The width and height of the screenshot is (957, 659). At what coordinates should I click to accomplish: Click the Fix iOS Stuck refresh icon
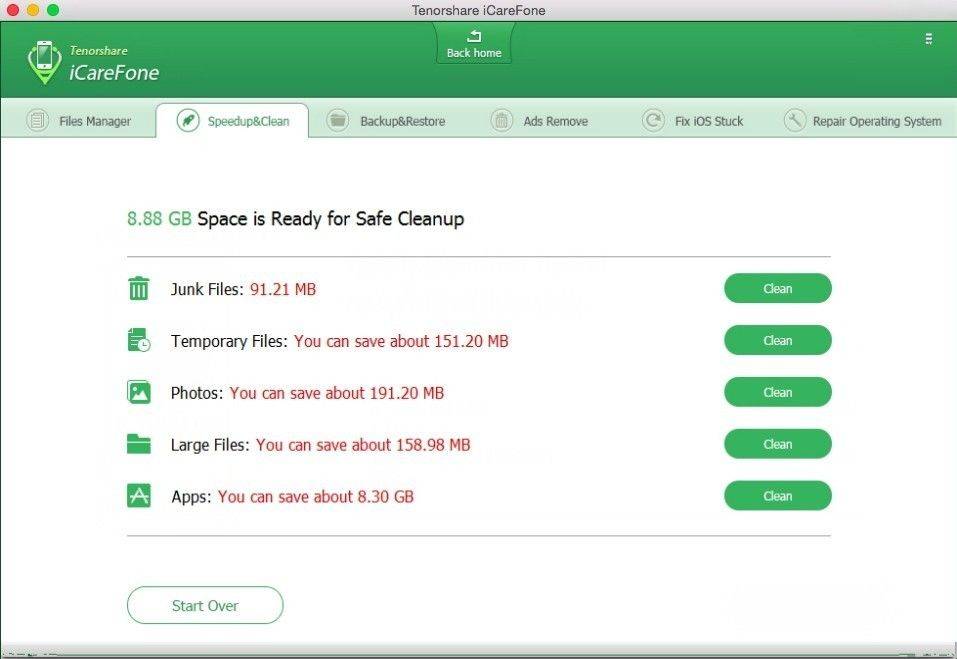pos(654,120)
